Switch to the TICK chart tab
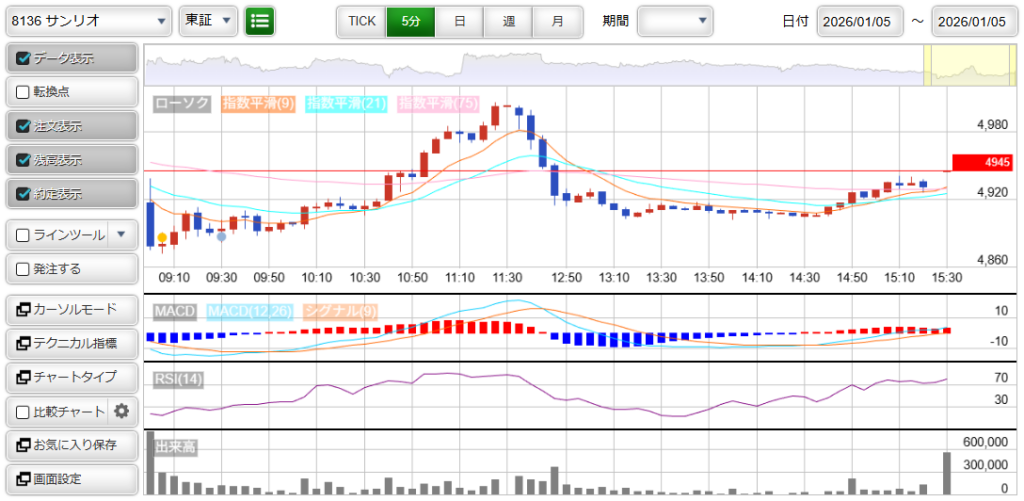The height and width of the screenshot is (501, 1024). tap(361, 20)
